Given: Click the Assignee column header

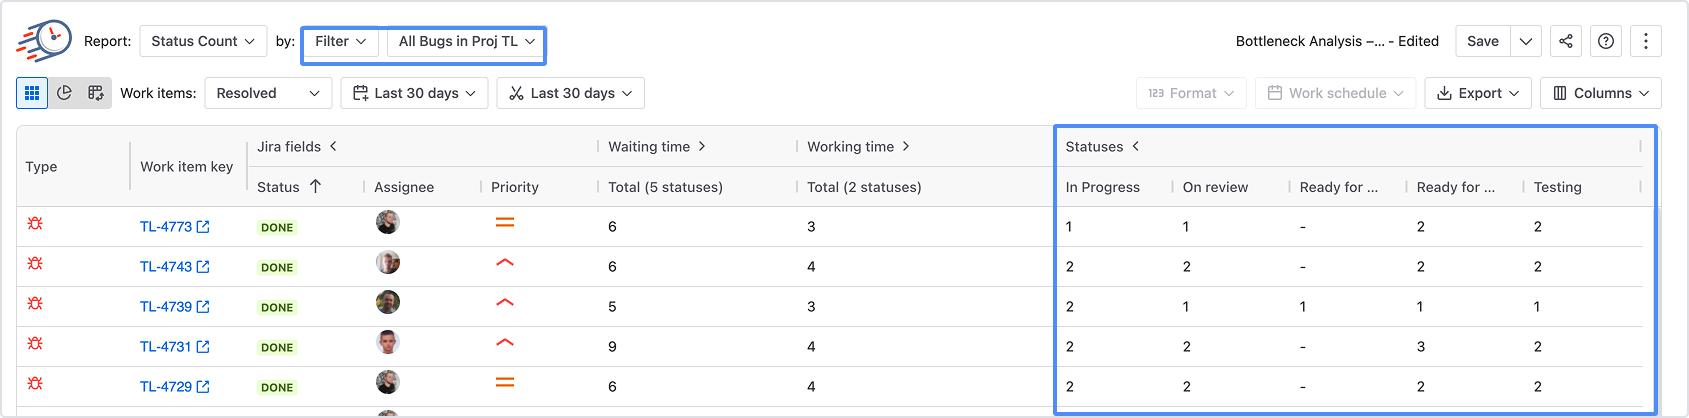Looking at the screenshot, I should (x=404, y=187).
